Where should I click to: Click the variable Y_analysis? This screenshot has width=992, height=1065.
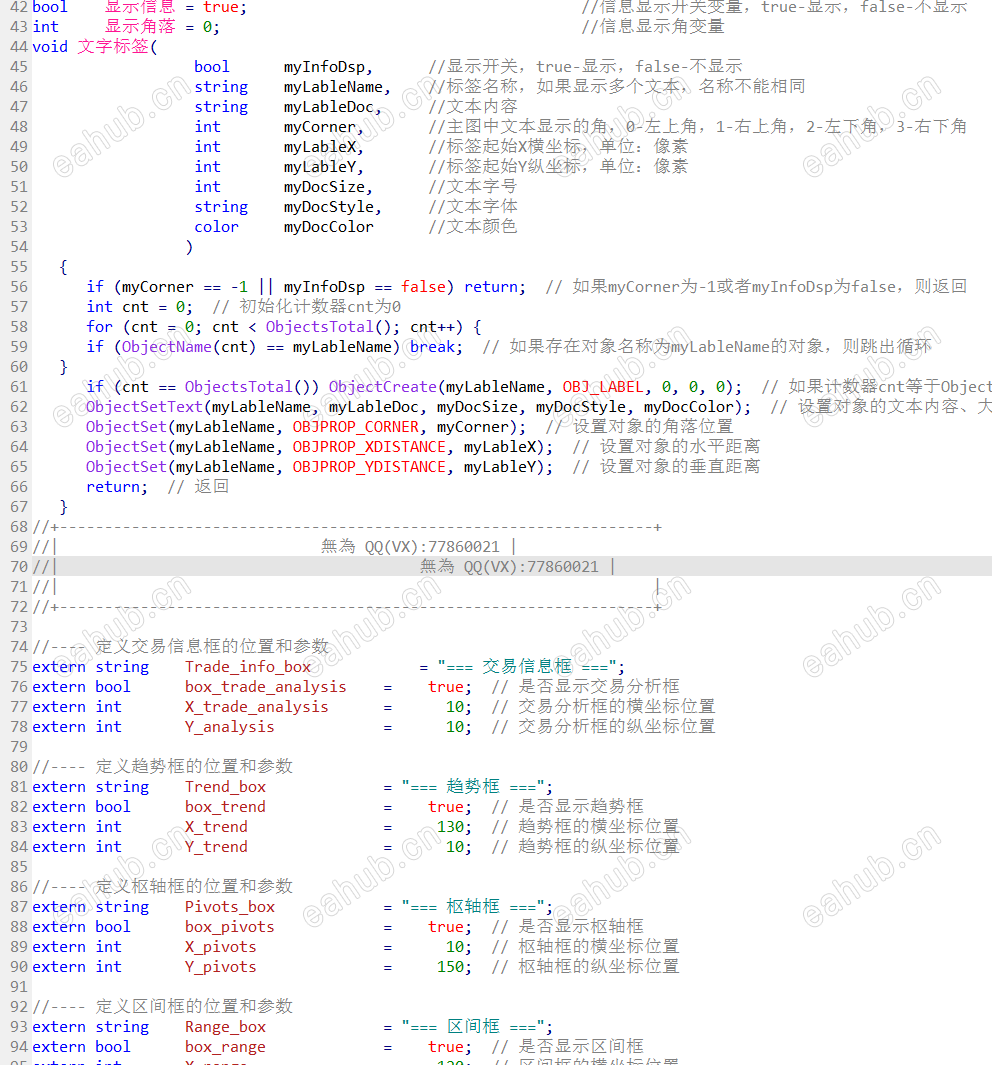pyautogui.click(x=229, y=727)
